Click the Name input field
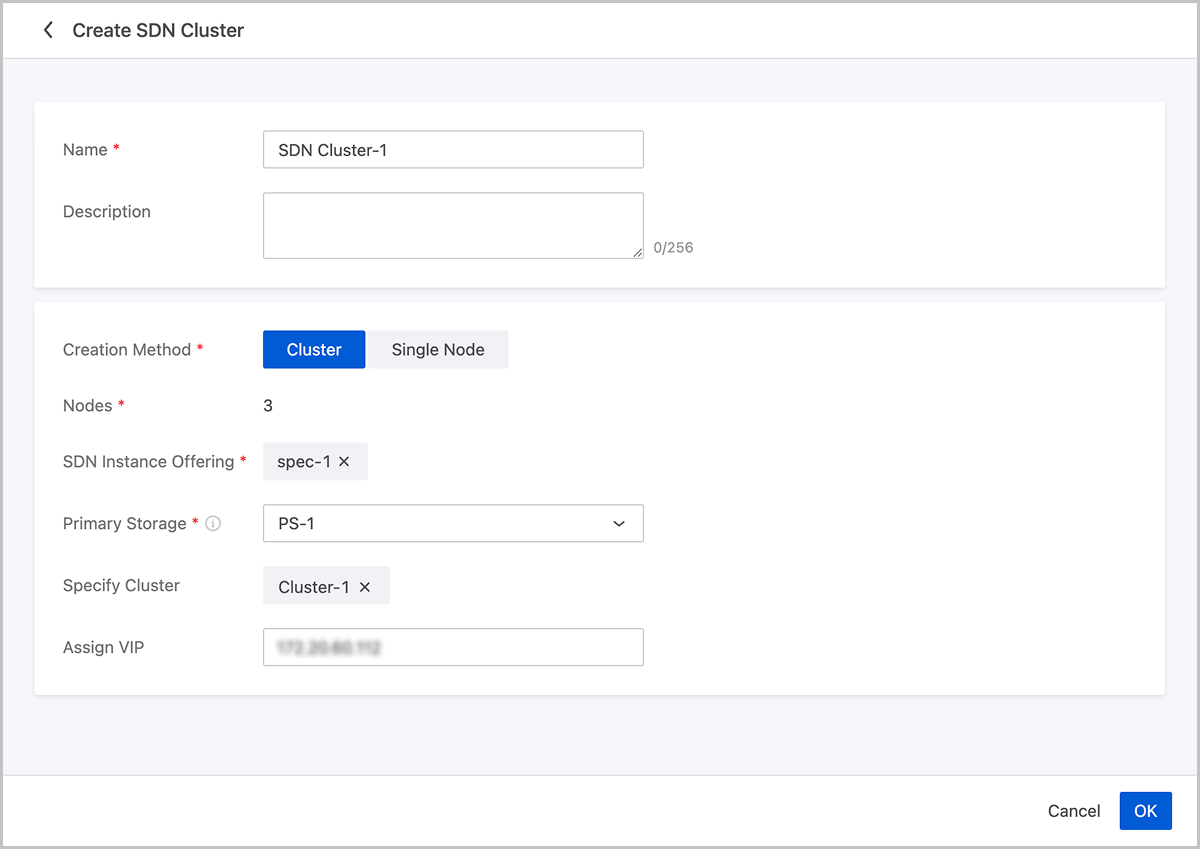The height and width of the screenshot is (849, 1200). (452, 150)
